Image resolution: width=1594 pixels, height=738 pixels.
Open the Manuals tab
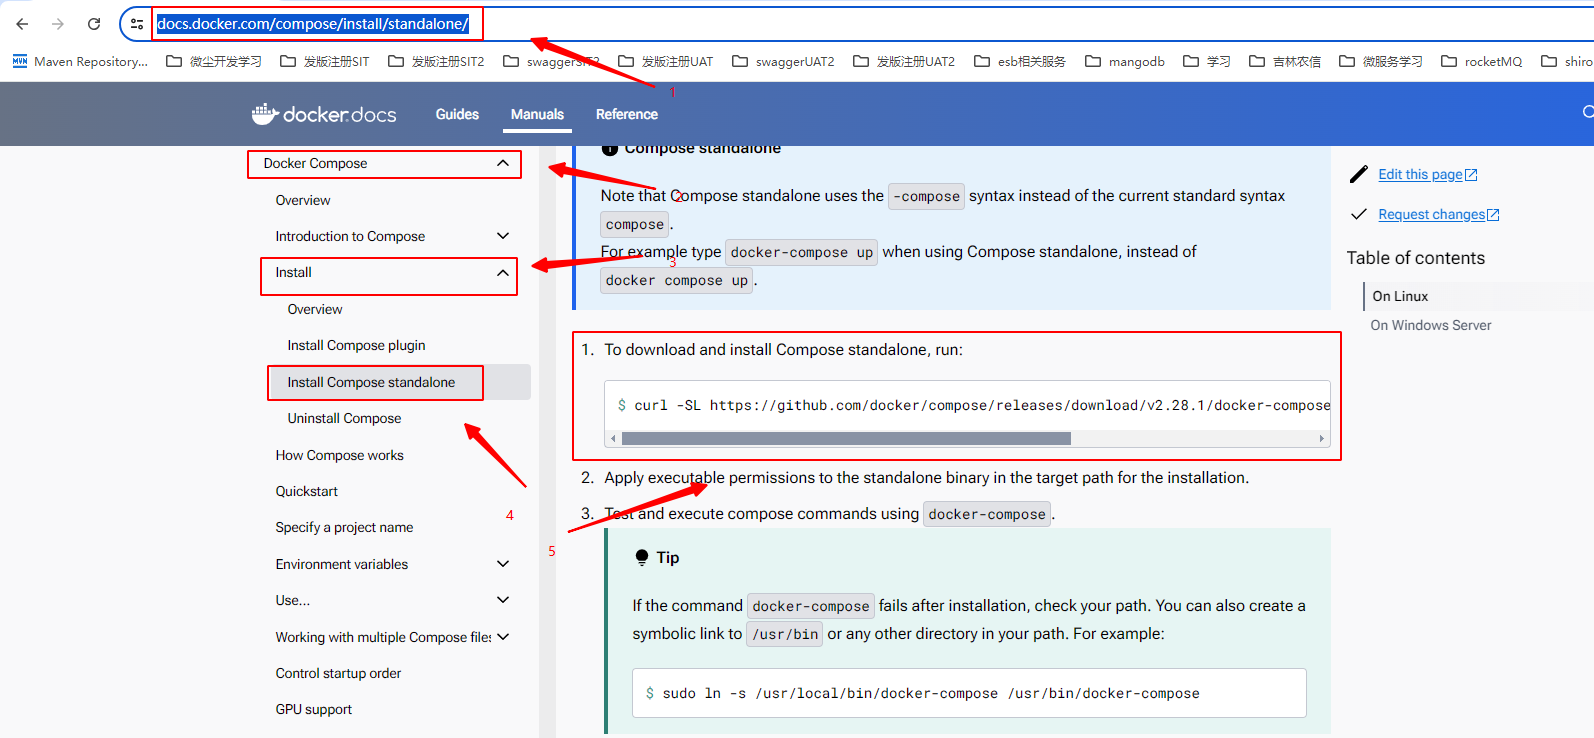[537, 114]
